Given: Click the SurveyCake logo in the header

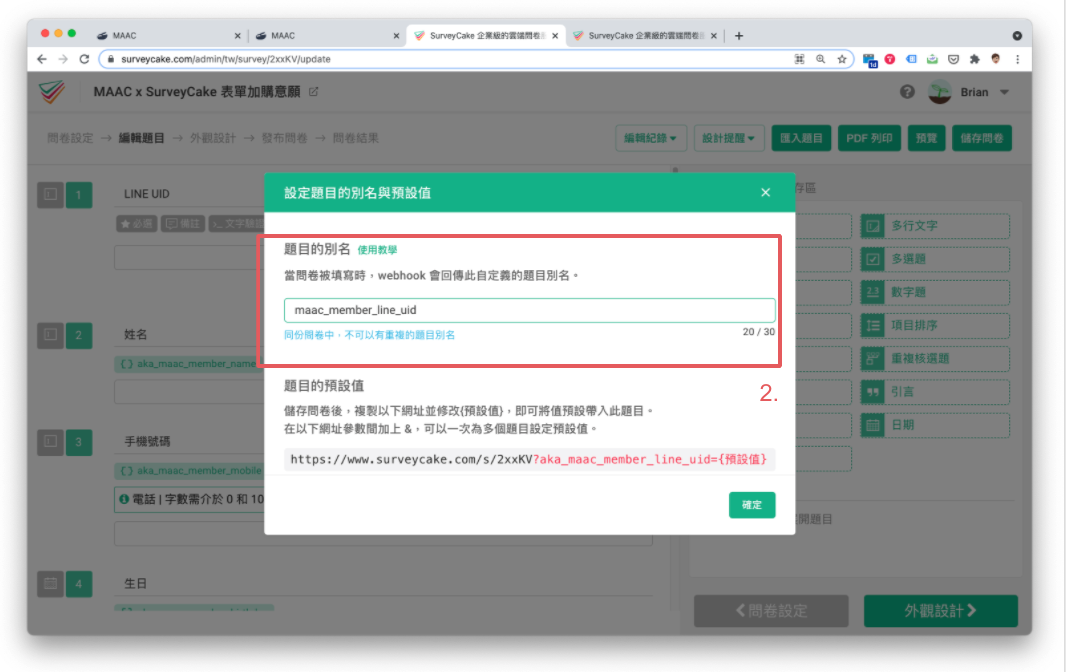Looking at the screenshot, I should (x=52, y=91).
